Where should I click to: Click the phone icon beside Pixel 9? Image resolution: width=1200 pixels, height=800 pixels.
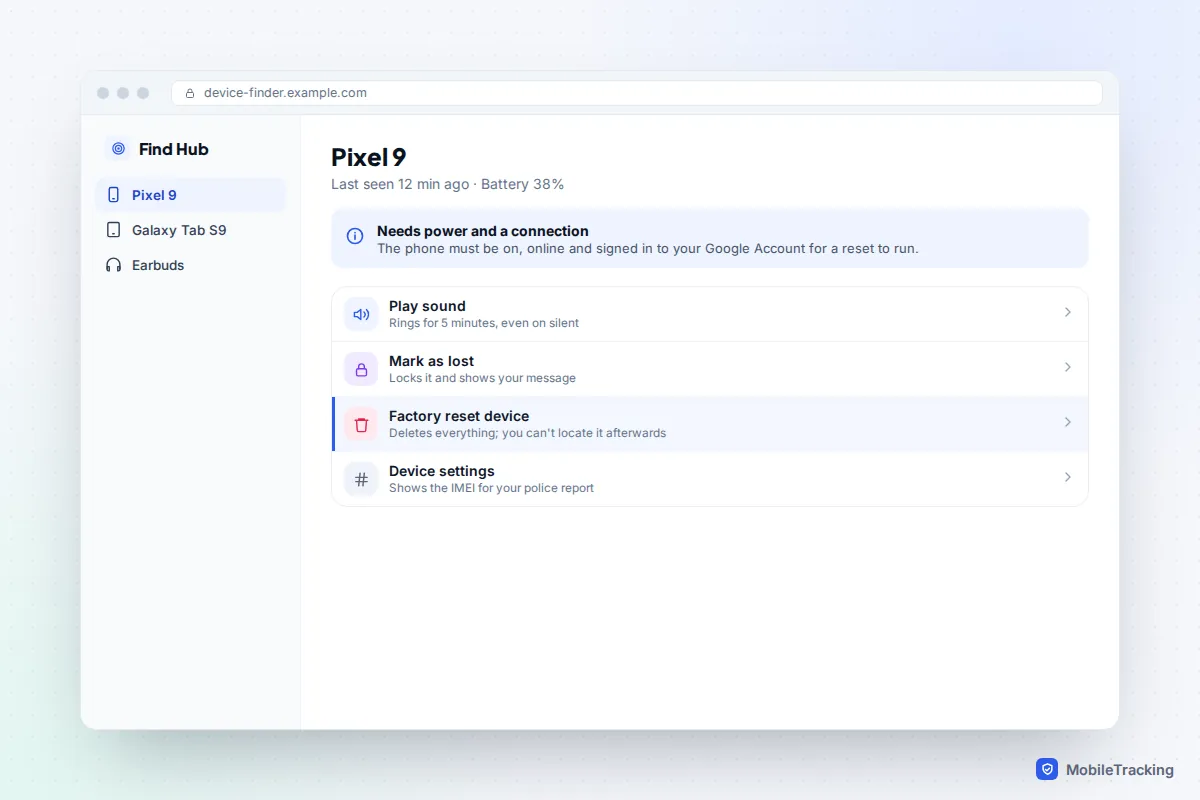pyautogui.click(x=113, y=195)
